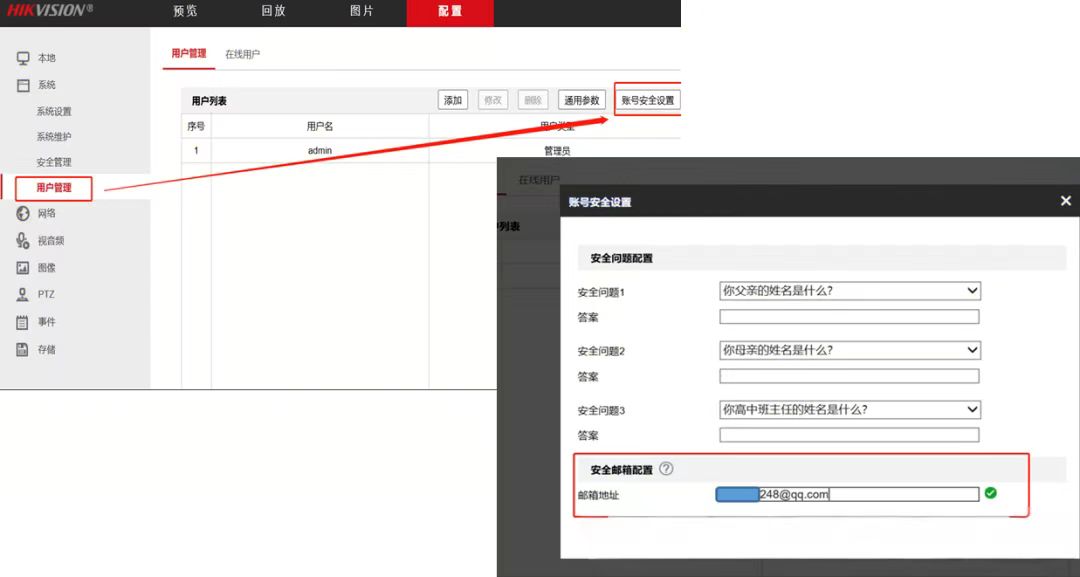Click the 序号 column header
This screenshot has height=577, width=1080.
[196, 126]
